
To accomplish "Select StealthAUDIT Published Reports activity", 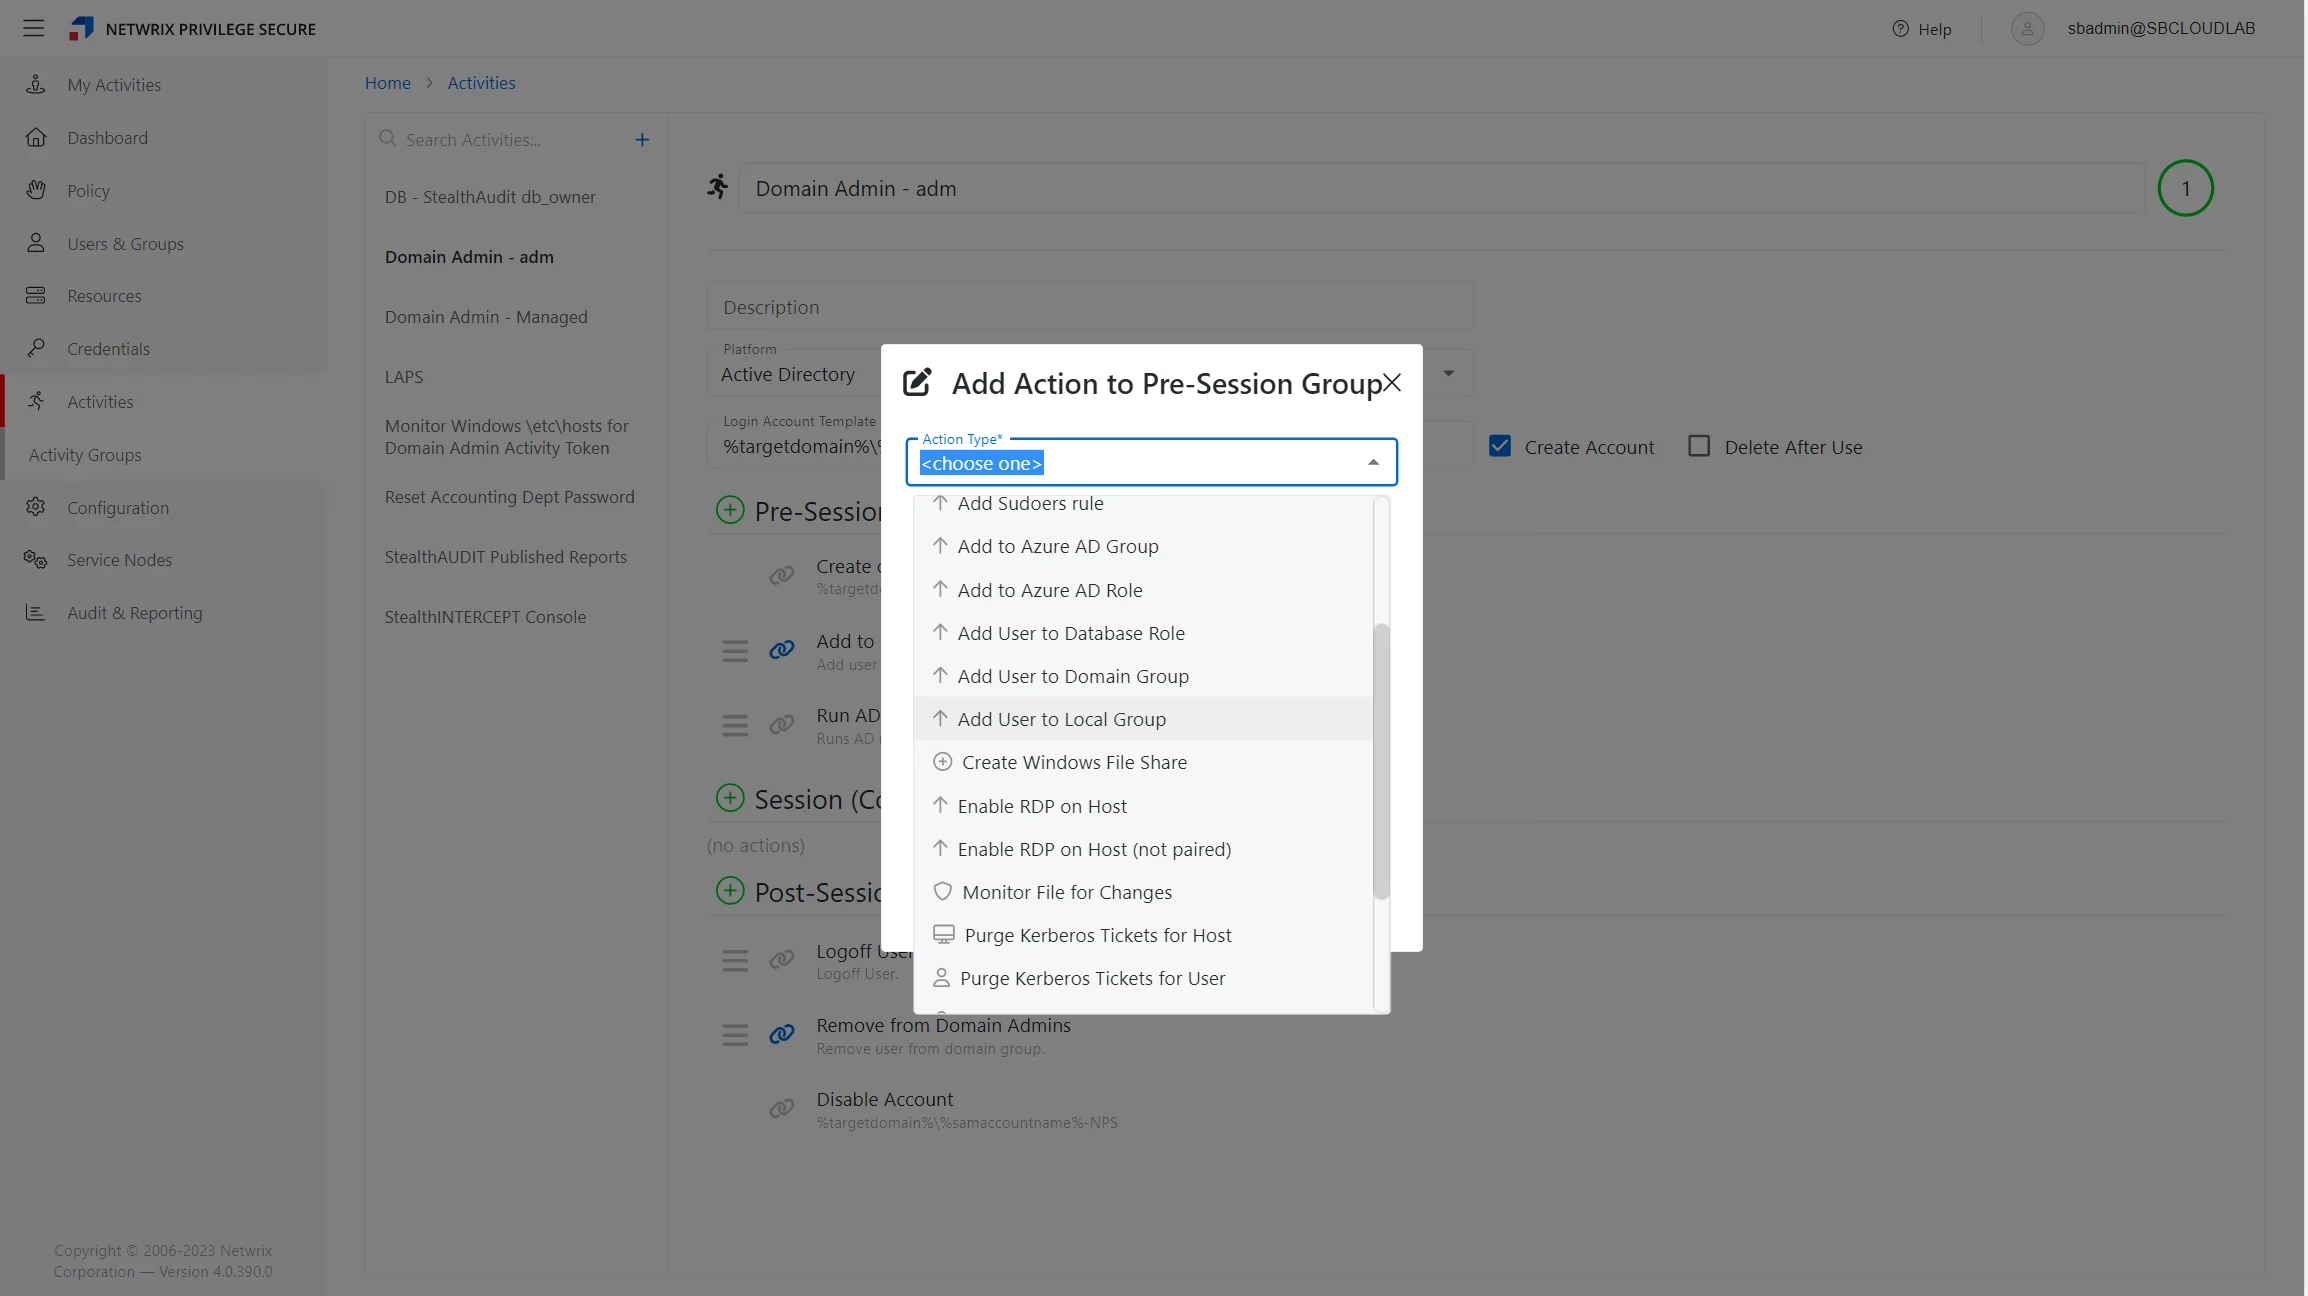I will (506, 557).
